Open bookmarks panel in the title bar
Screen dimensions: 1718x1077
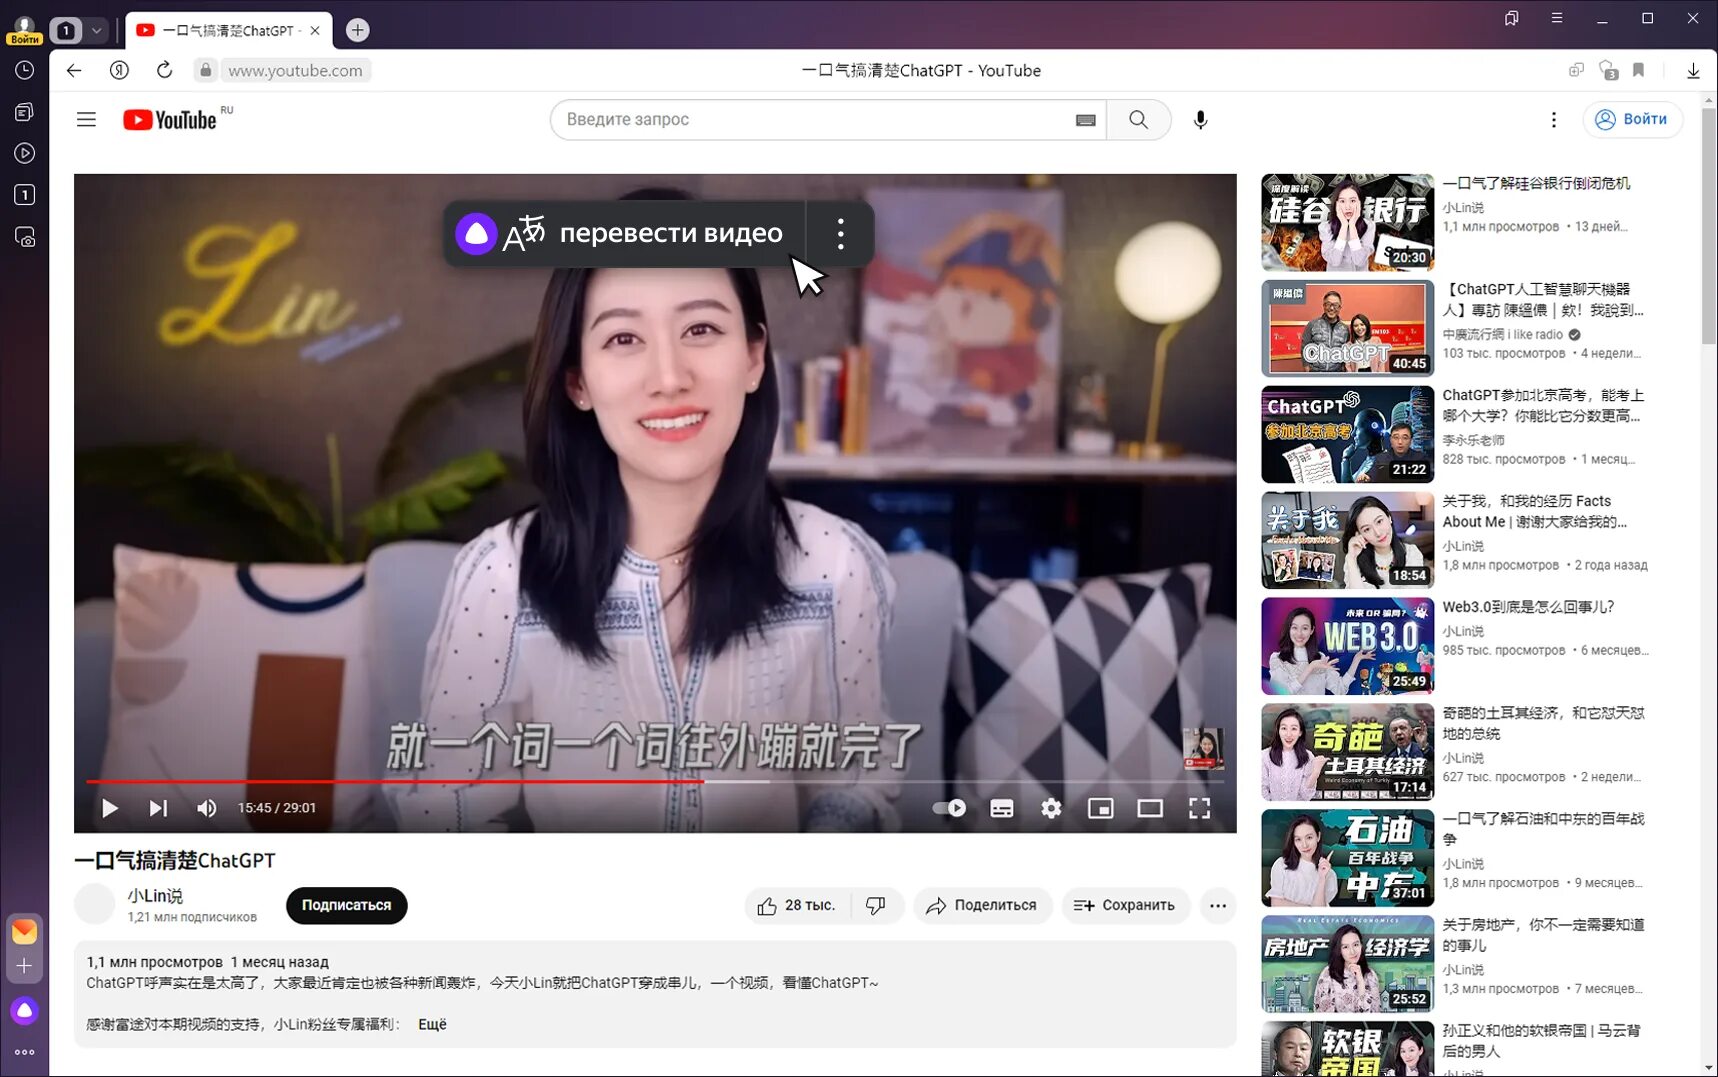click(1511, 18)
